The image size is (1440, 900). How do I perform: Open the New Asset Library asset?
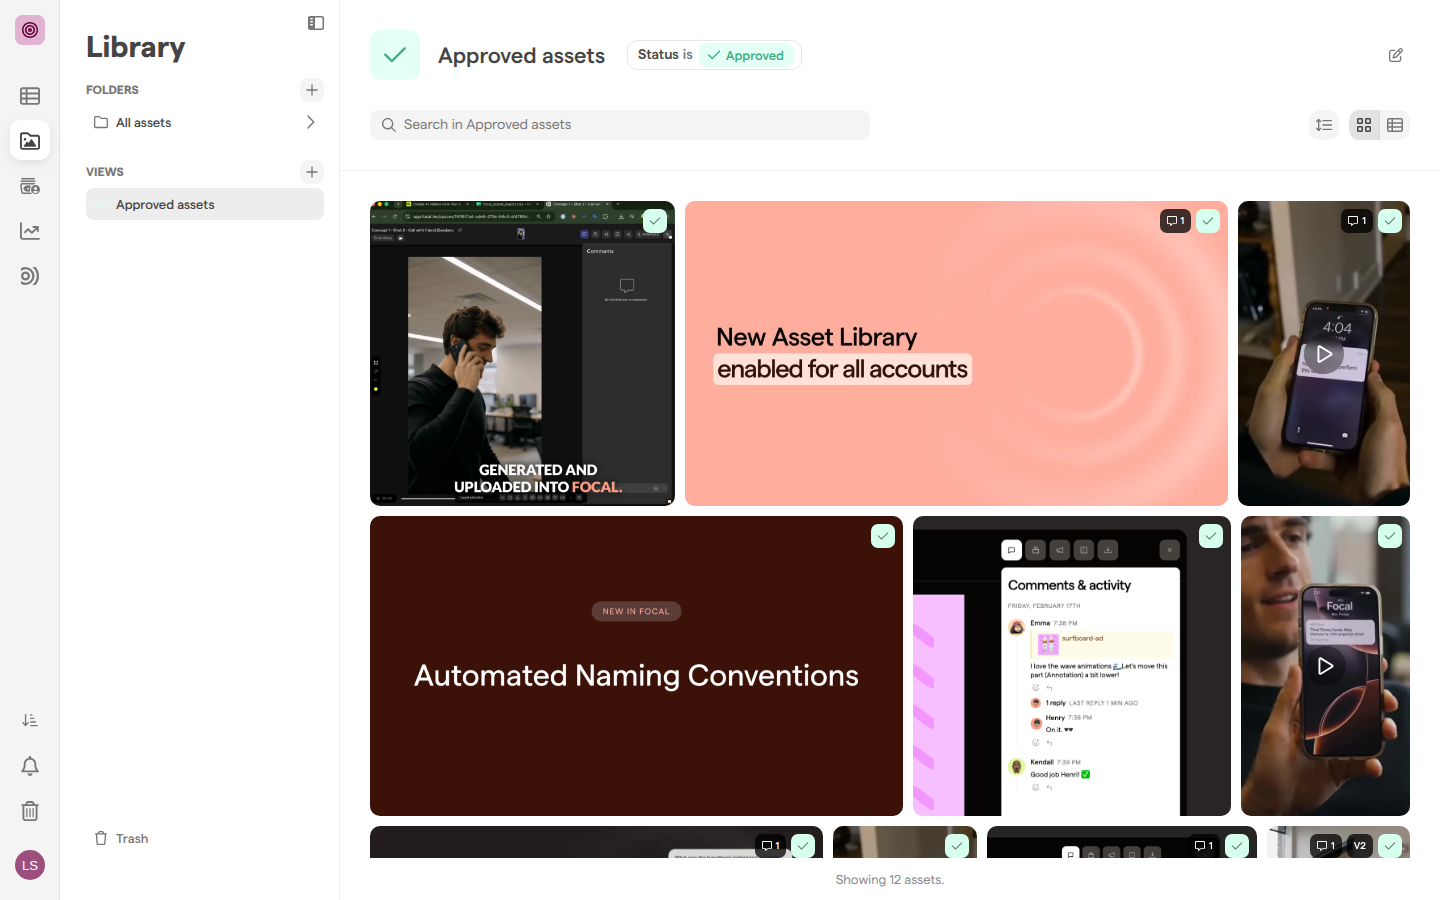956,353
